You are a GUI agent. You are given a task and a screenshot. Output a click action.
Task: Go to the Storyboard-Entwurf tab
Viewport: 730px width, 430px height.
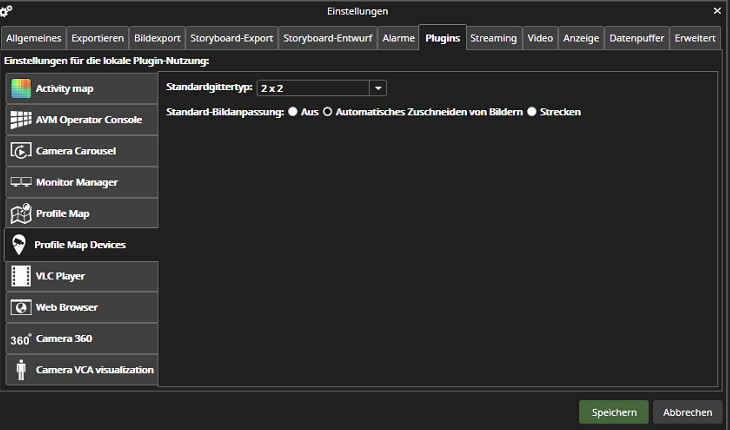(x=328, y=38)
